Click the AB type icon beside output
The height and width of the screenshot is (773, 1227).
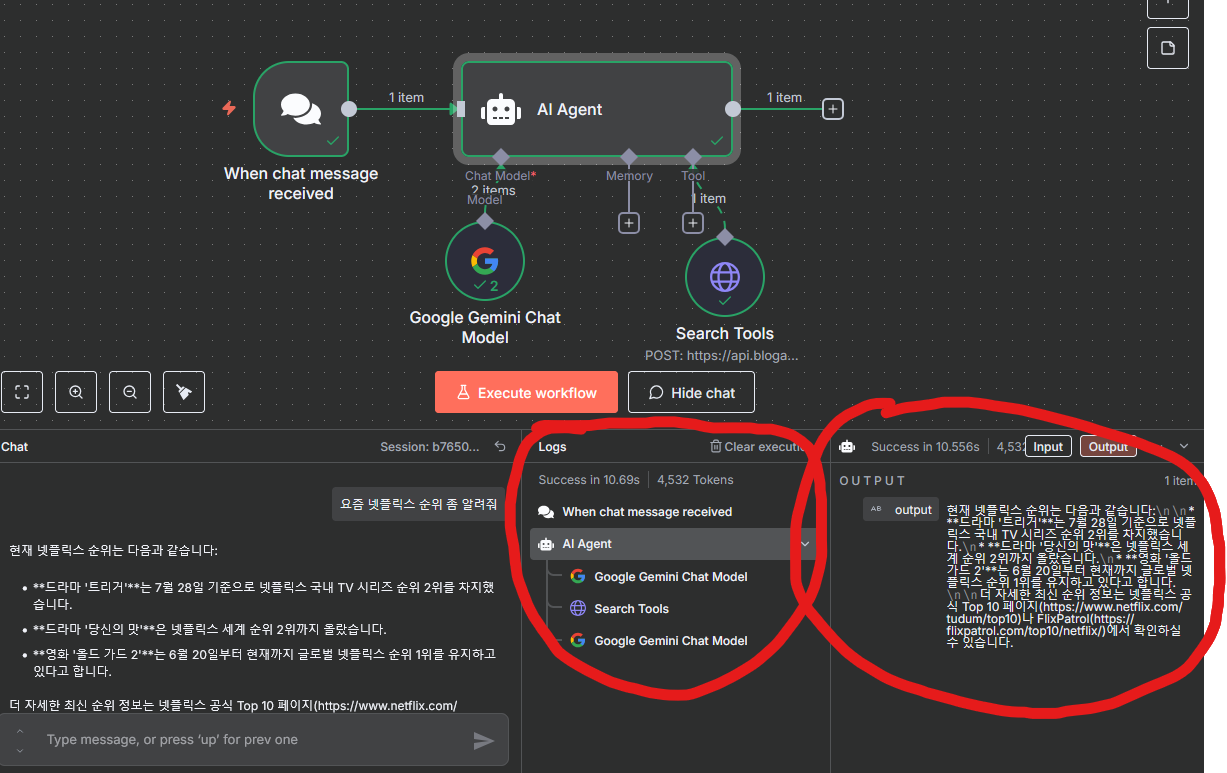877,509
